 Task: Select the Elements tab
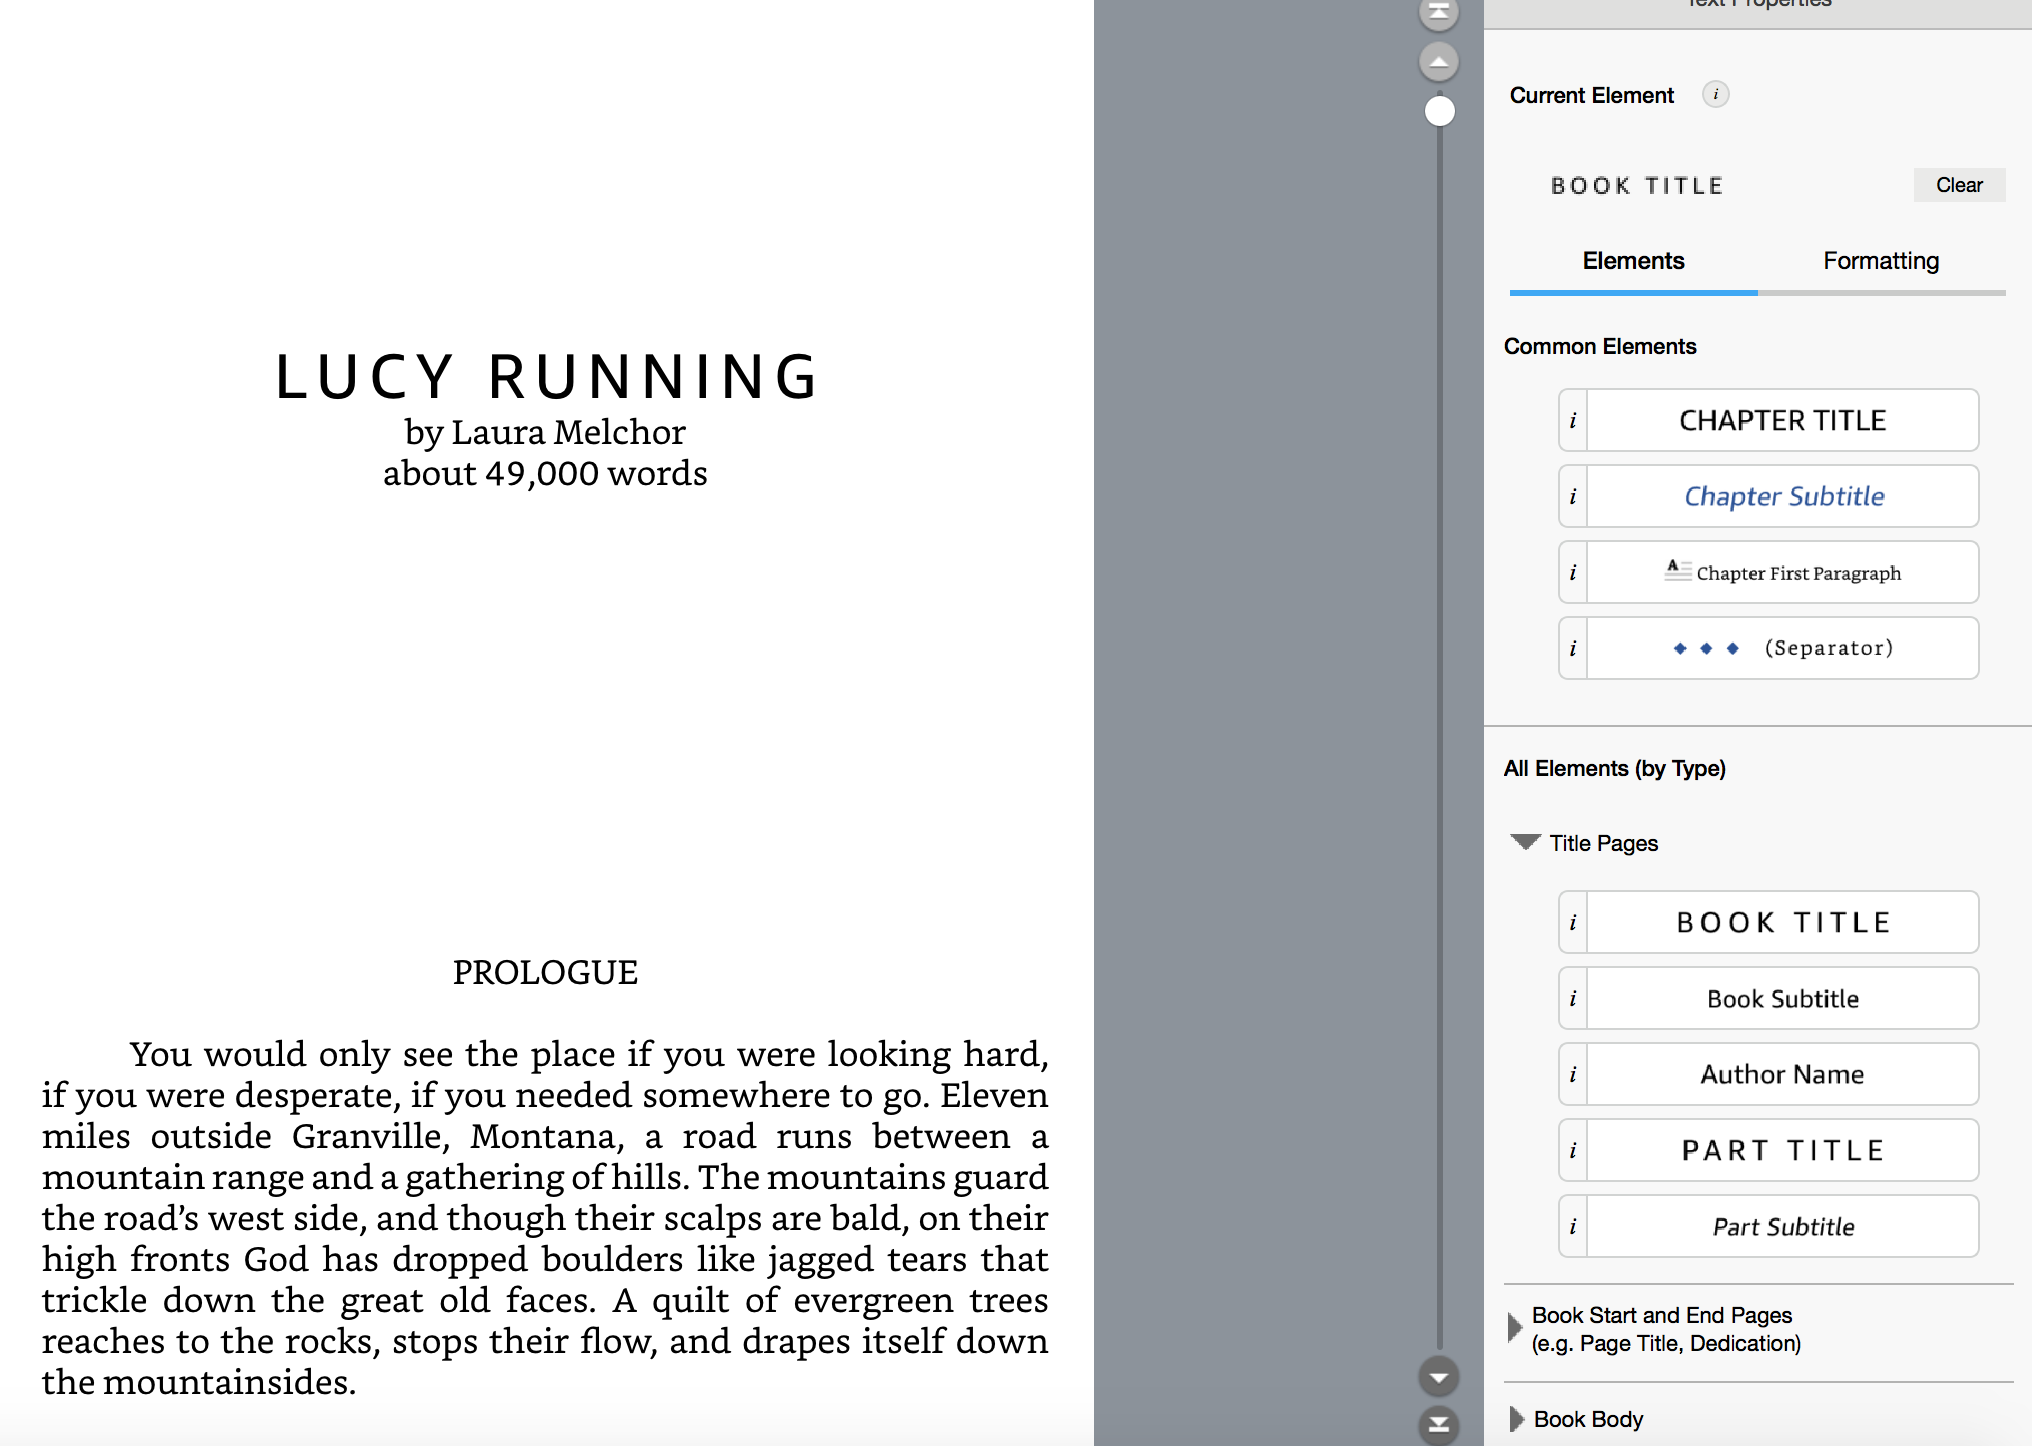pyautogui.click(x=1633, y=261)
